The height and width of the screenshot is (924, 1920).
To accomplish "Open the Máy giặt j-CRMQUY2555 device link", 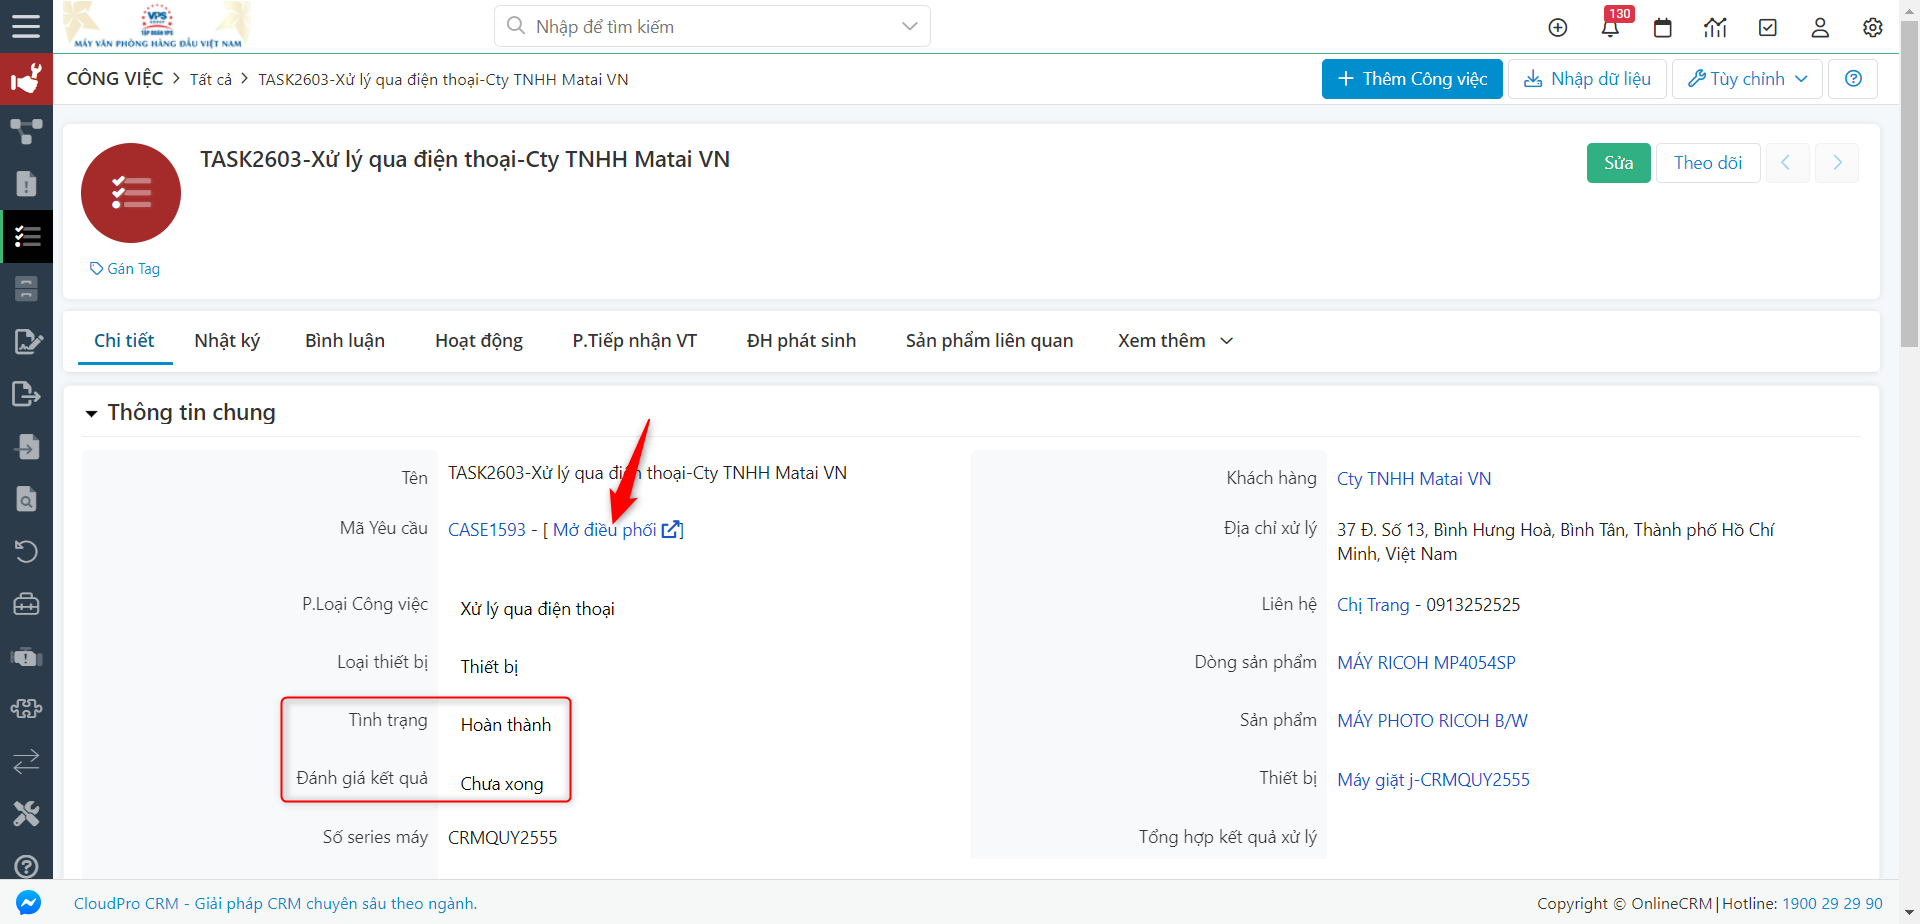I will tap(1433, 780).
